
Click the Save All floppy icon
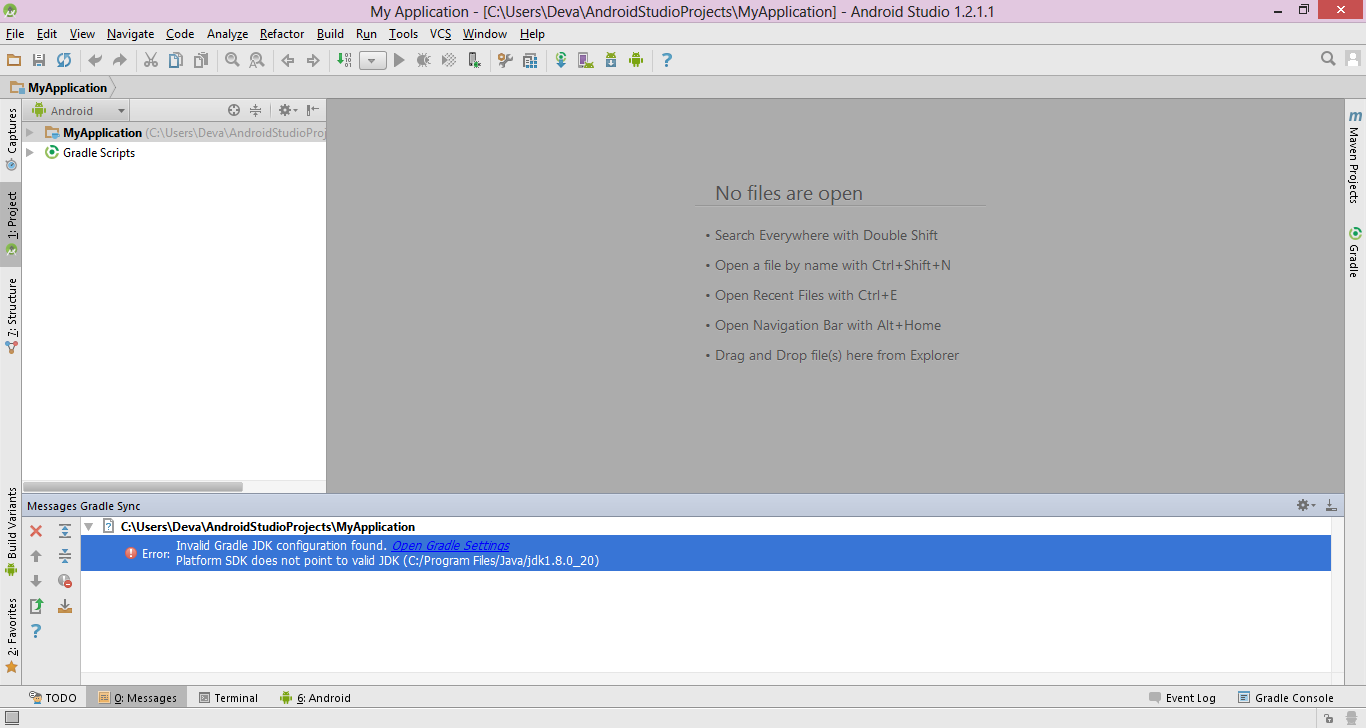39,60
